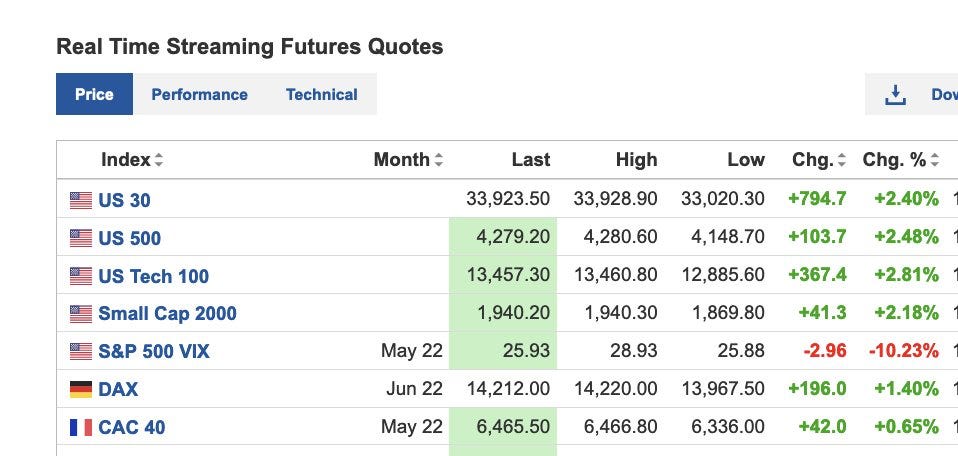Sort by Chg. % column arrows
958x456 pixels.
click(x=934, y=160)
